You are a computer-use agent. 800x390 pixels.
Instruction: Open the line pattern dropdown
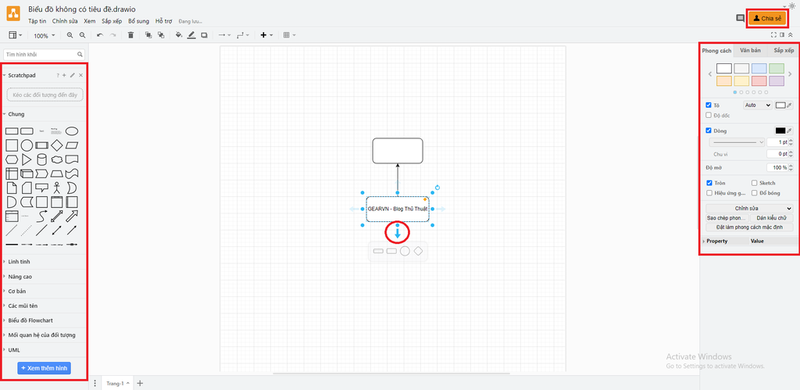pyautogui.click(x=737, y=142)
